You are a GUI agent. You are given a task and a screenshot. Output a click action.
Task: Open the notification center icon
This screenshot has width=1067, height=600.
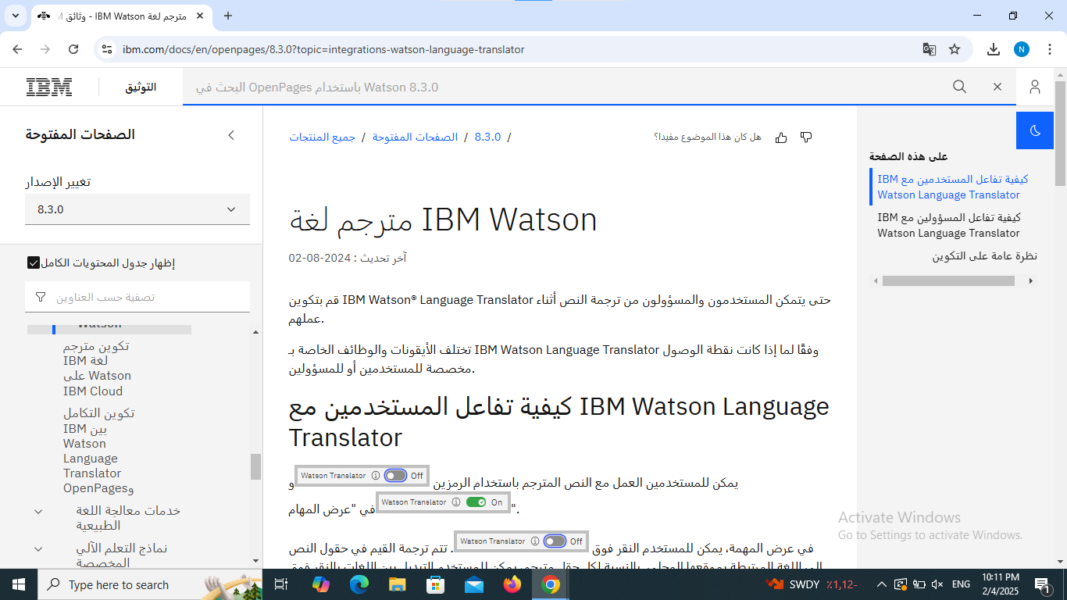click(1043, 584)
